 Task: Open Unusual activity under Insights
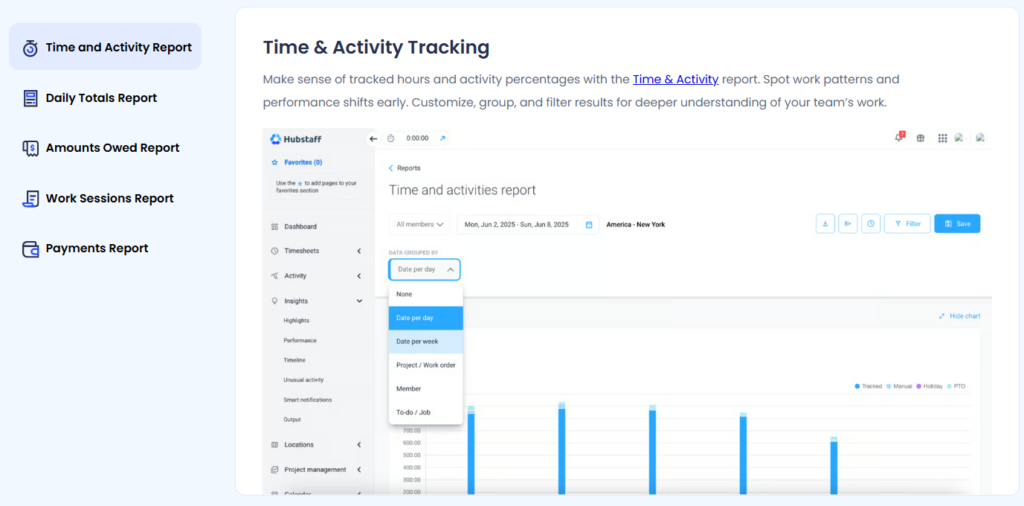coord(304,379)
